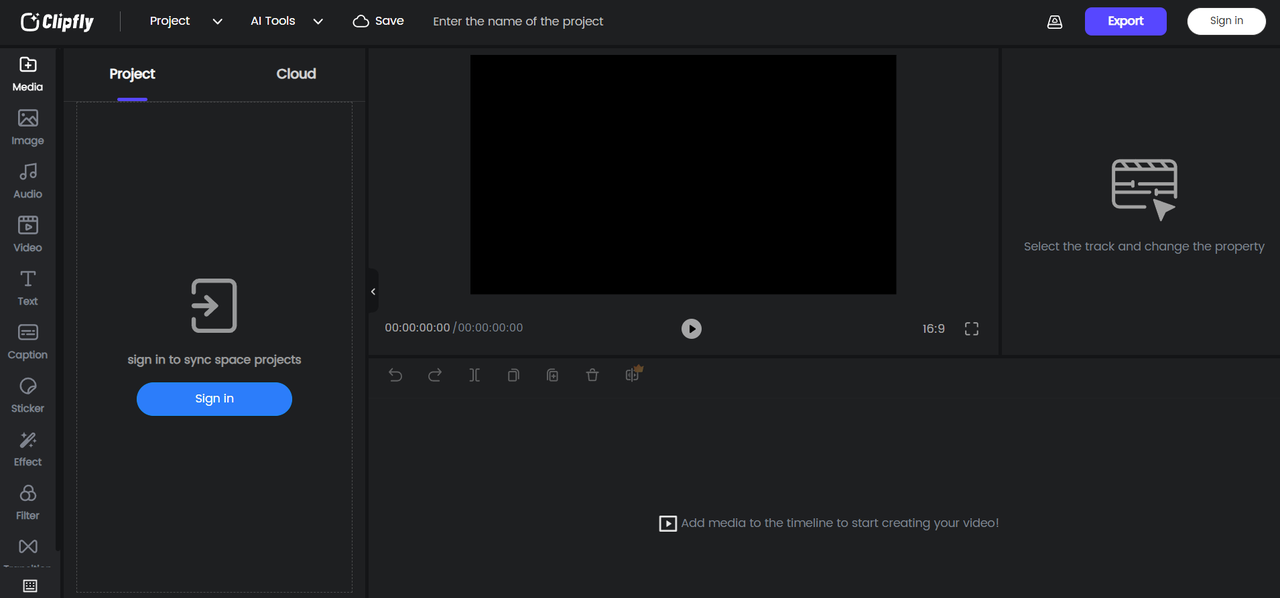Click the Copy icon in timeline toolbar
Viewport: 1280px width, 598px height.
coord(513,375)
